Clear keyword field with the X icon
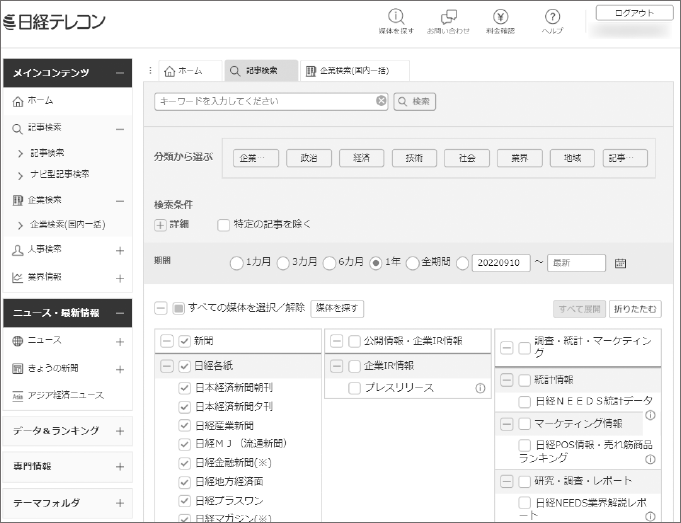This screenshot has height=523, width=681. pyautogui.click(x=381, y=101)
